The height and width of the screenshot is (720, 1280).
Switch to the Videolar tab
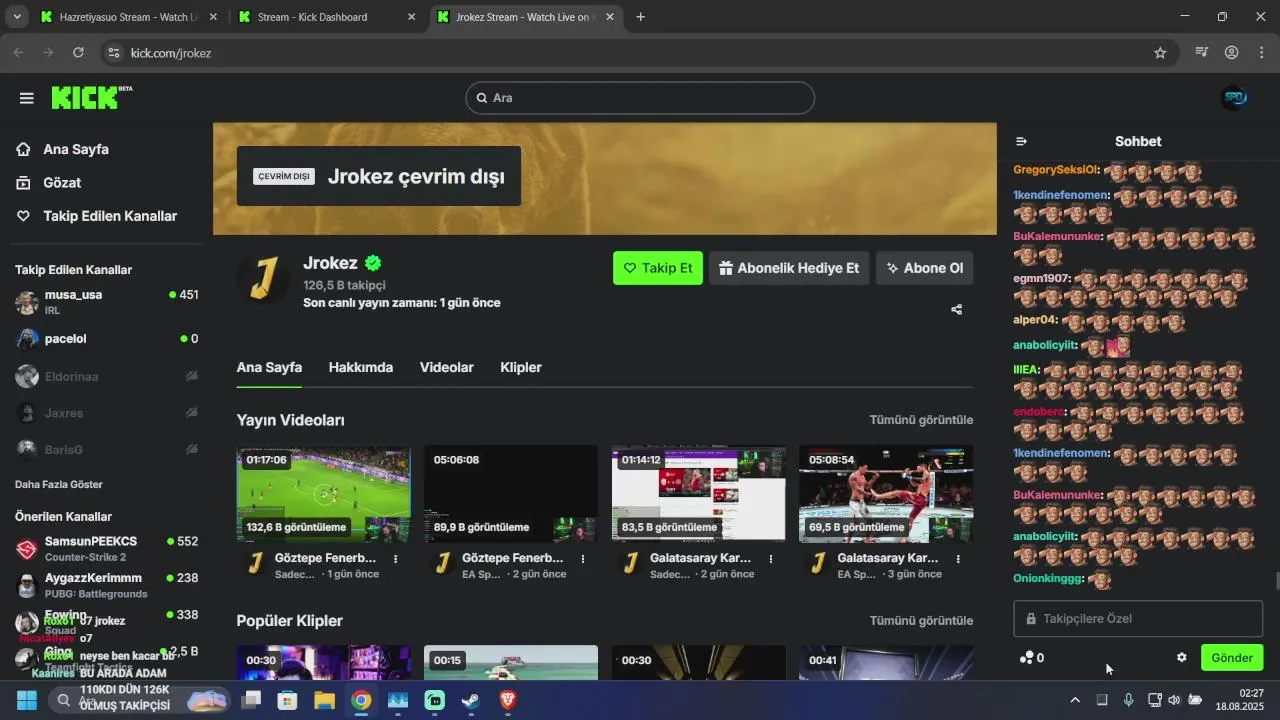(x=447, y=367)
